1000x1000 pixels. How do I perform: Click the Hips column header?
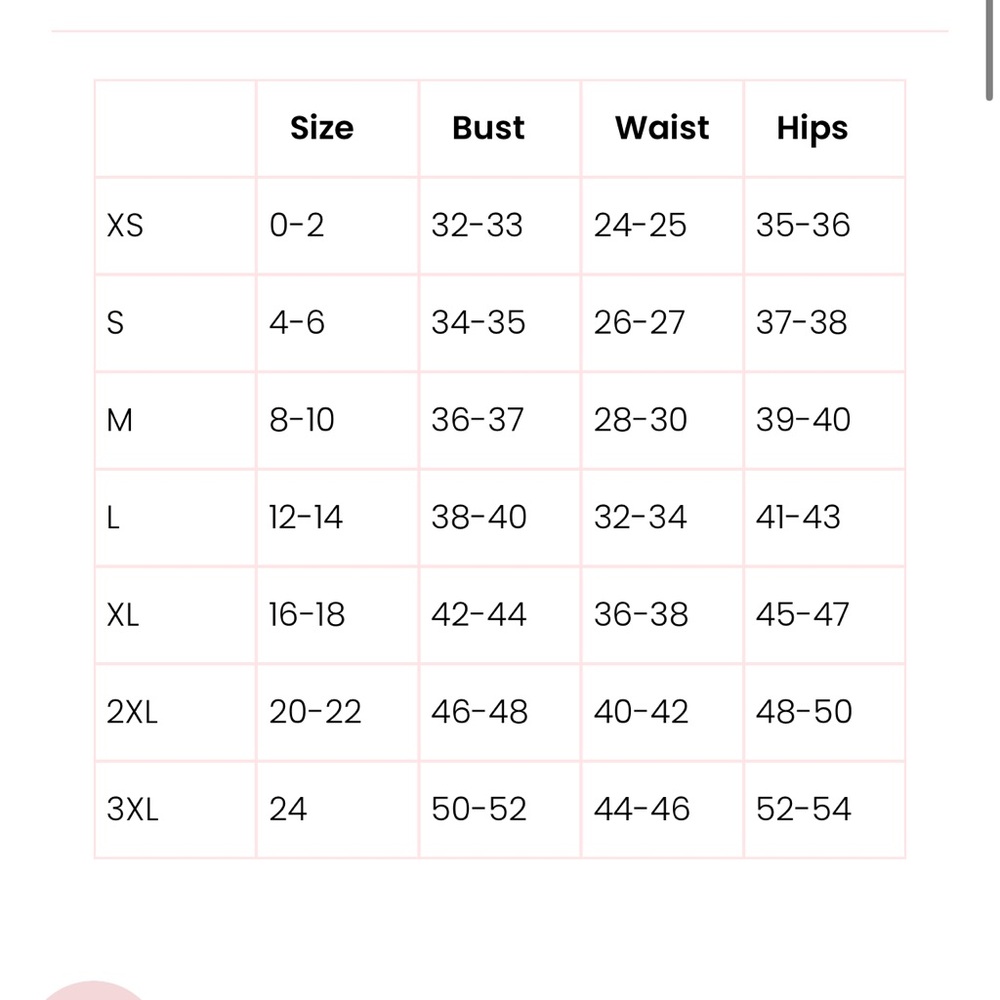coord(812,129)
